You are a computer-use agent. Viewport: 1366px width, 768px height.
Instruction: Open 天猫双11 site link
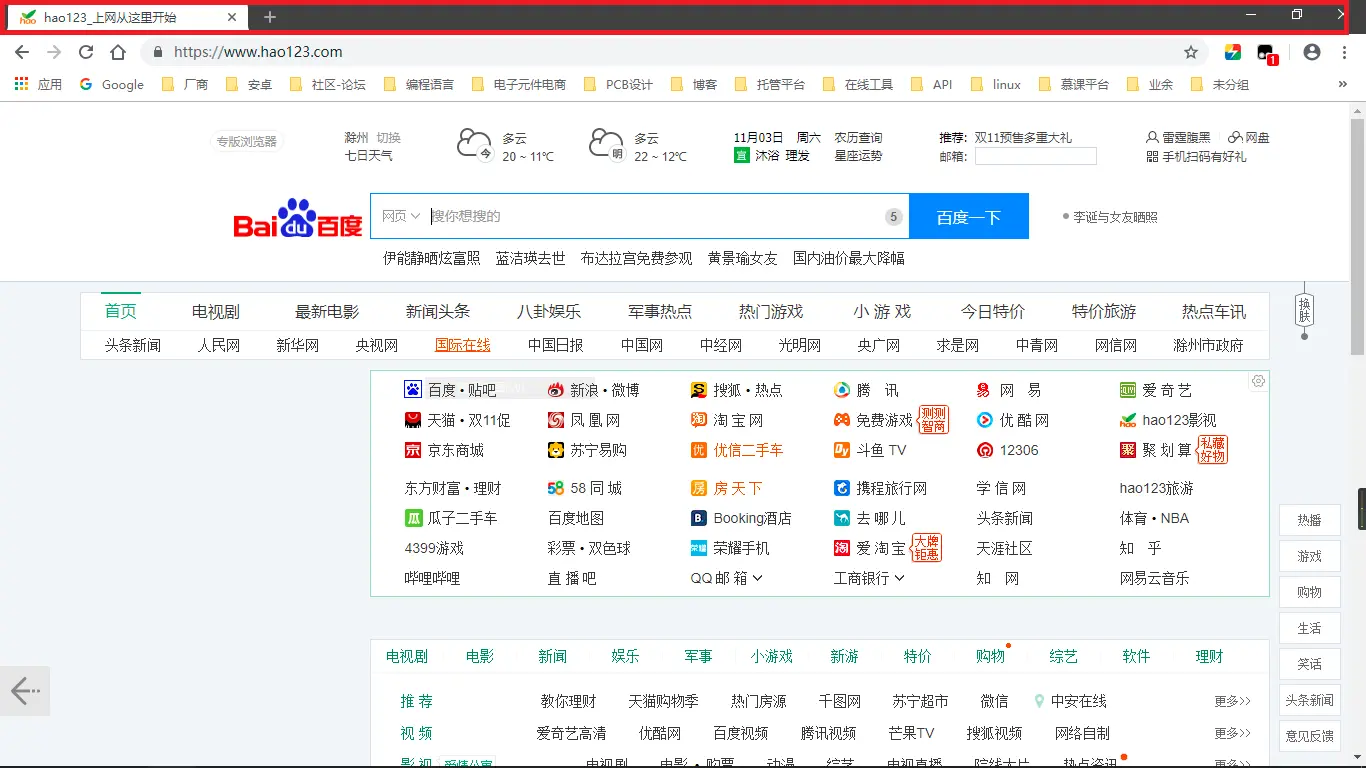pyautogui.click(x=457, y=420)
